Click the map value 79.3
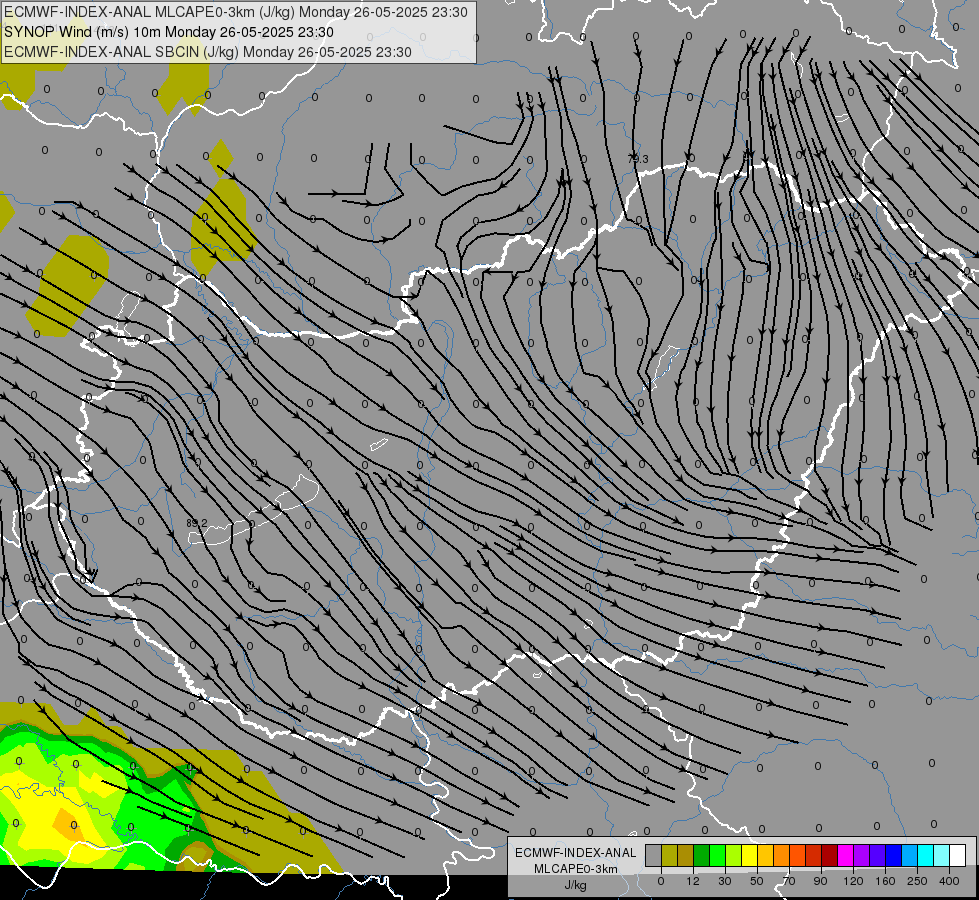979x900 pixels. (x=638, y=159)
